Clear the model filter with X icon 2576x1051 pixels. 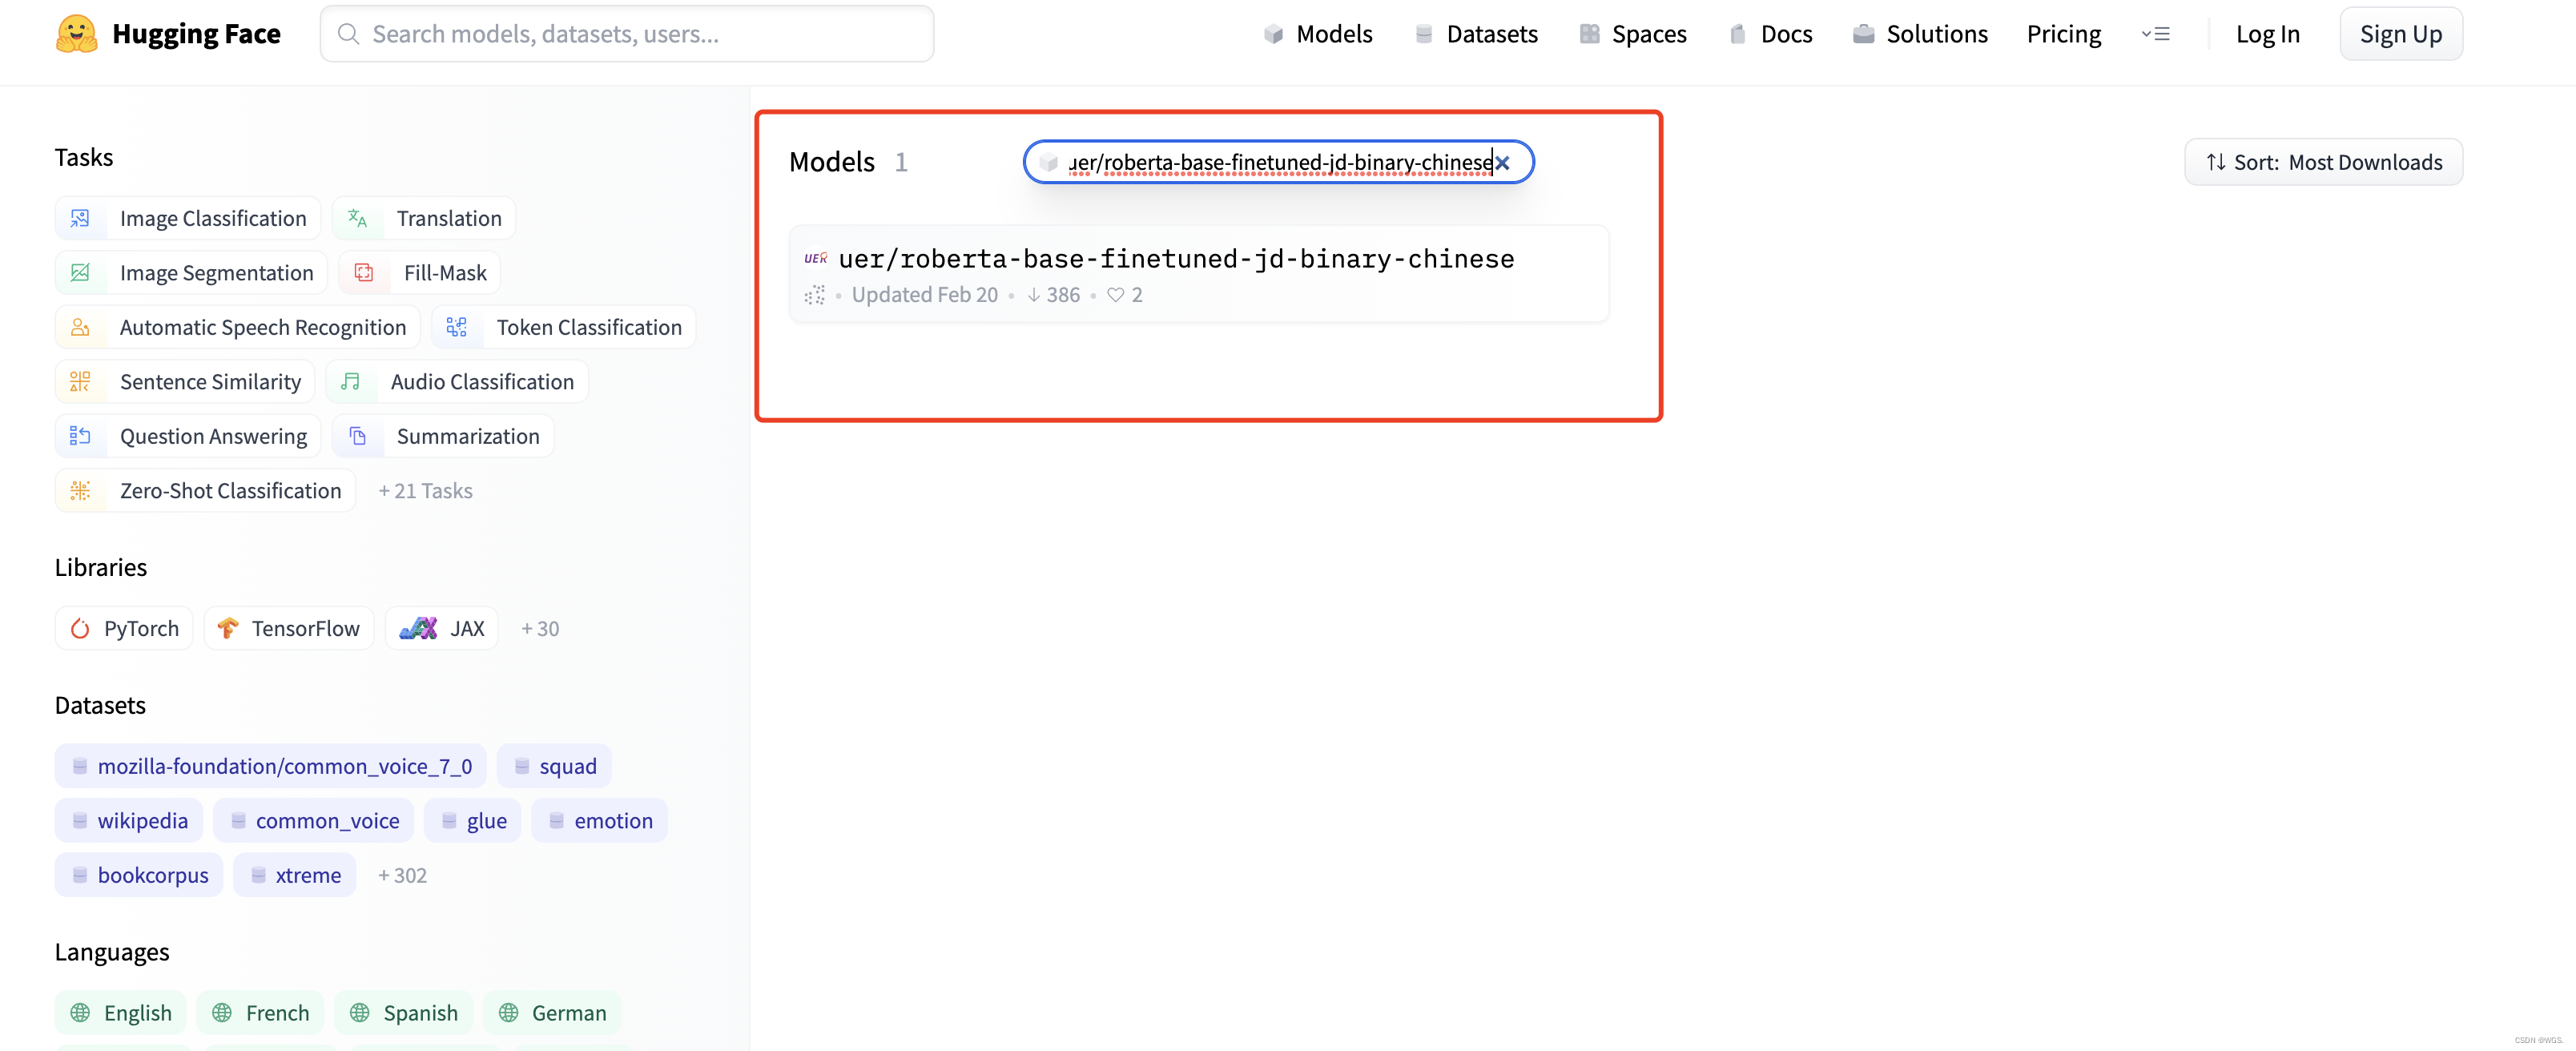click(1502, 163)
